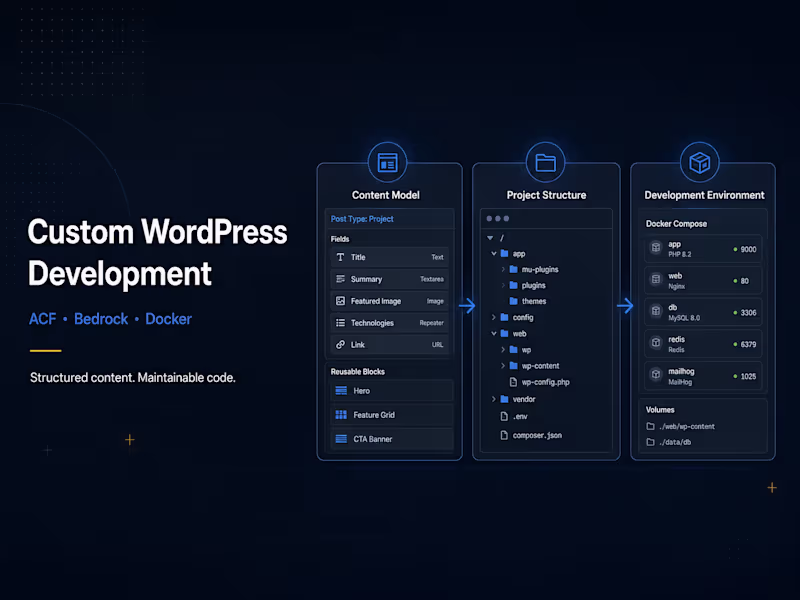Select the Title field text icon

[x=340, y=257]
